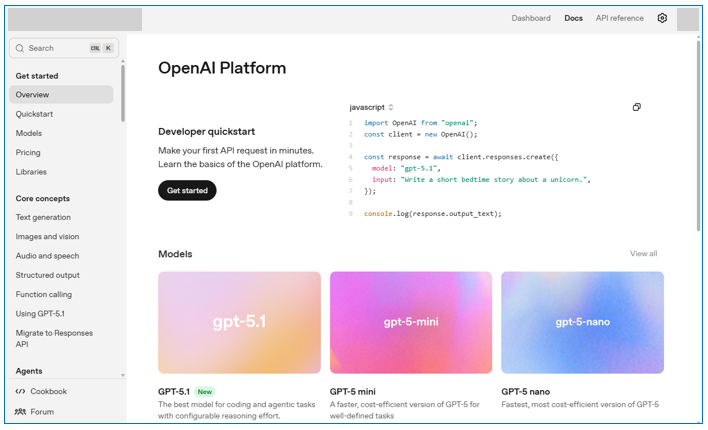Navigate to Function calling docs
Screen dimensions: 708x430
click(x=45, y=295)
